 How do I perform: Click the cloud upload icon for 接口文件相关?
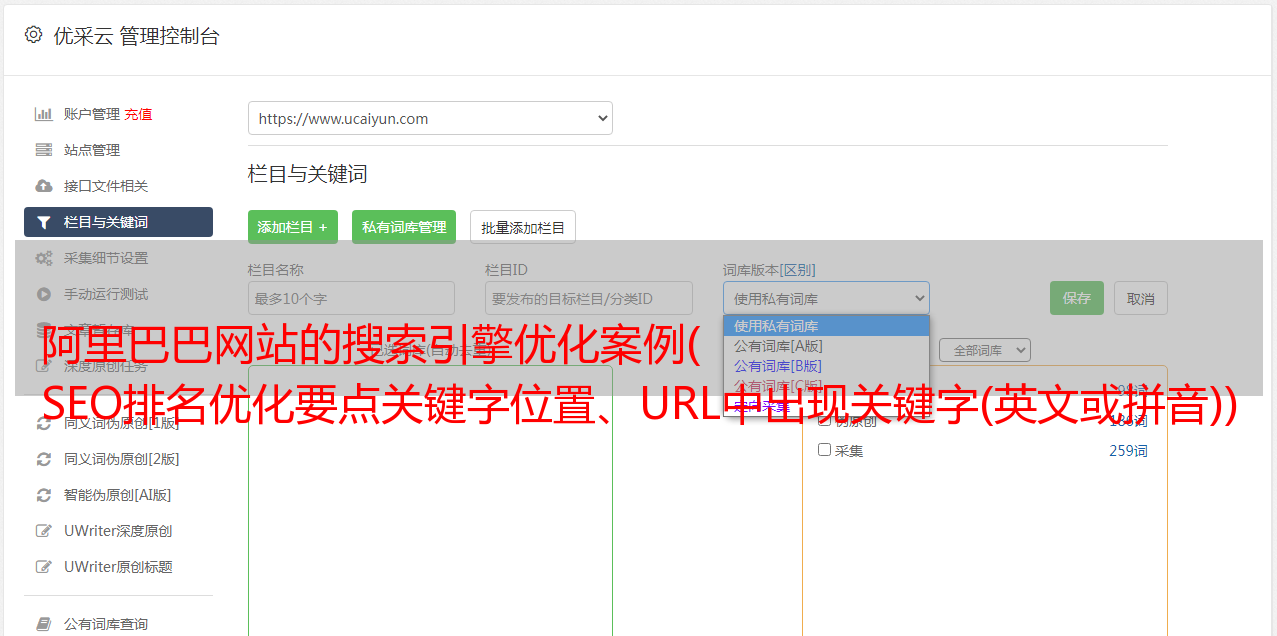[x=44, y=186]
